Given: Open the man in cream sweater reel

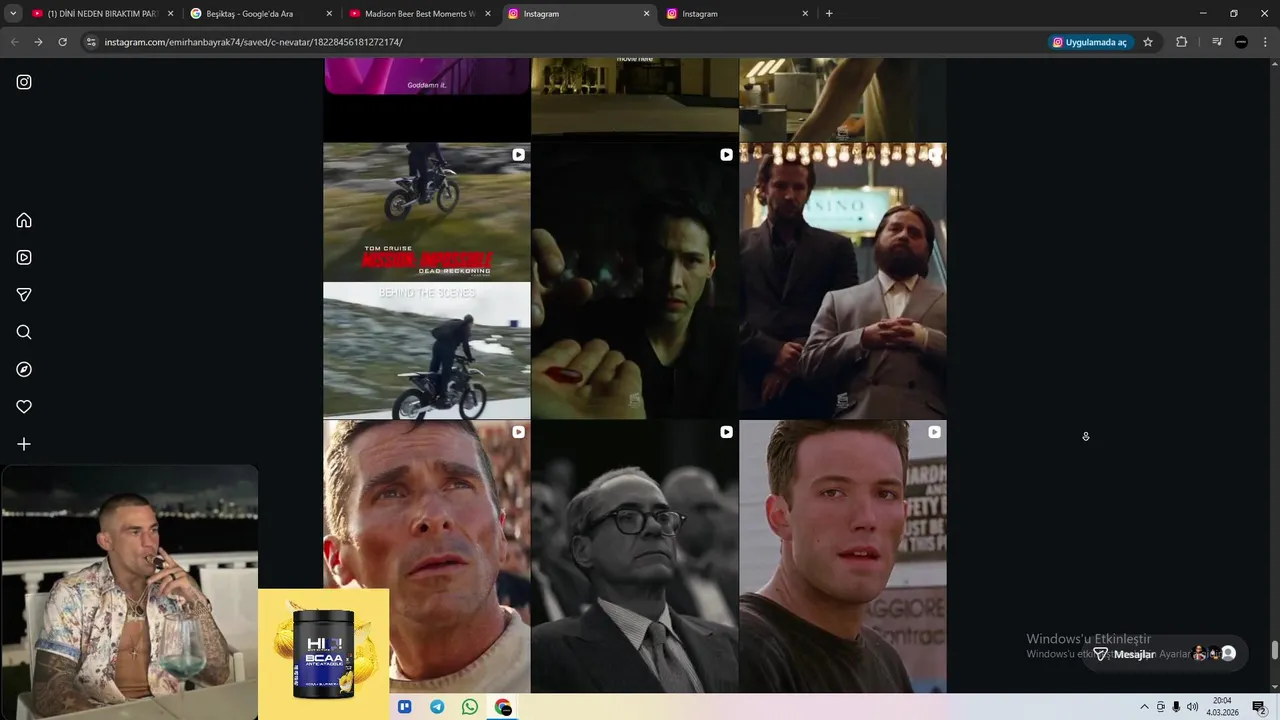Looking at the screenshot, I should [x=427, y=556].
